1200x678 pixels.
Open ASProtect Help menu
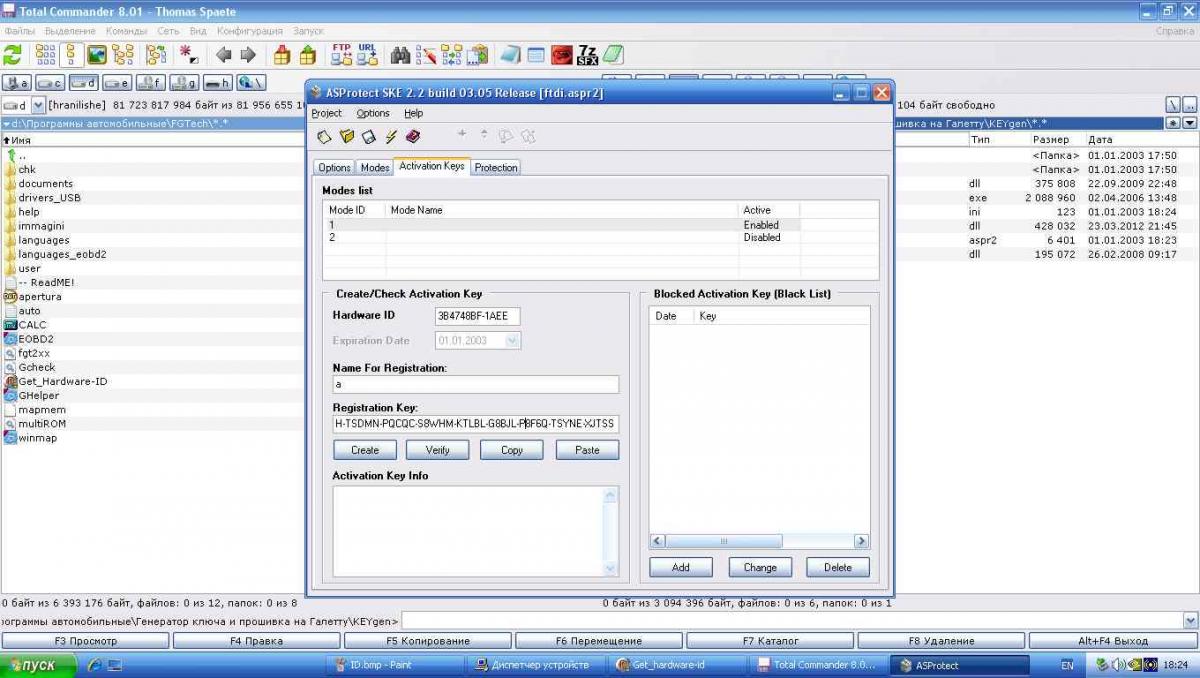414,113
